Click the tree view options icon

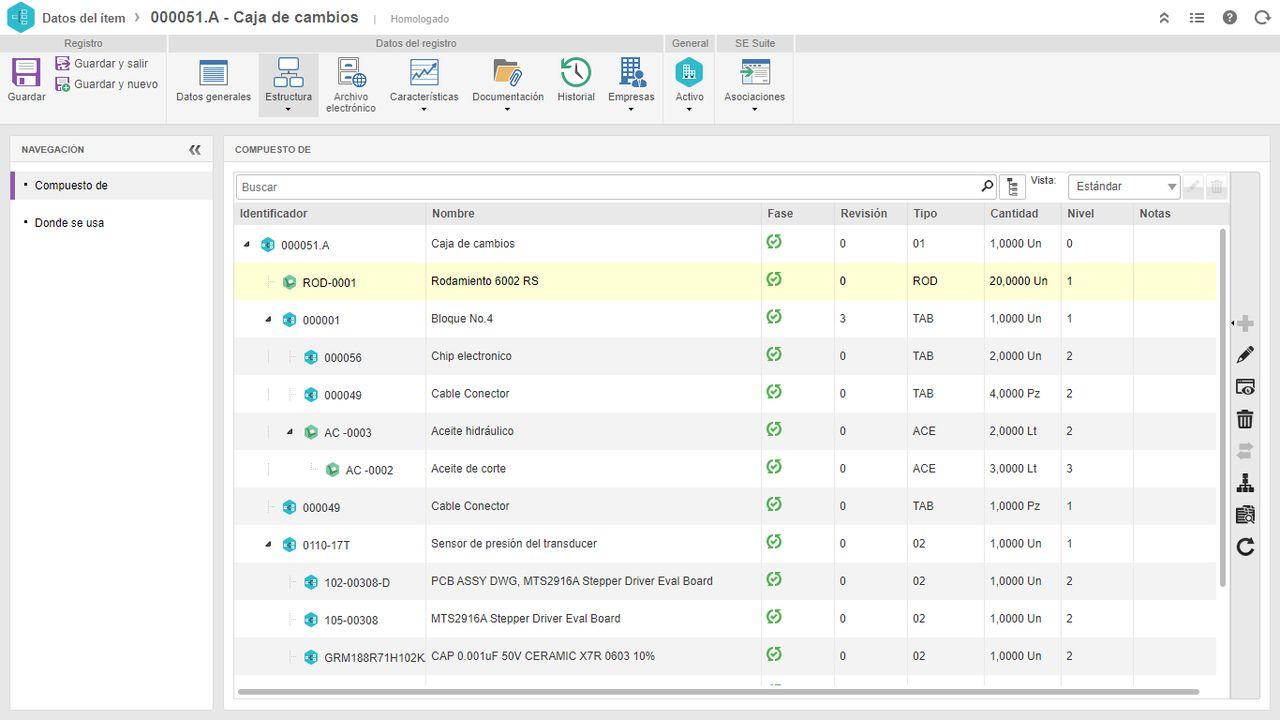(1013, 187)
